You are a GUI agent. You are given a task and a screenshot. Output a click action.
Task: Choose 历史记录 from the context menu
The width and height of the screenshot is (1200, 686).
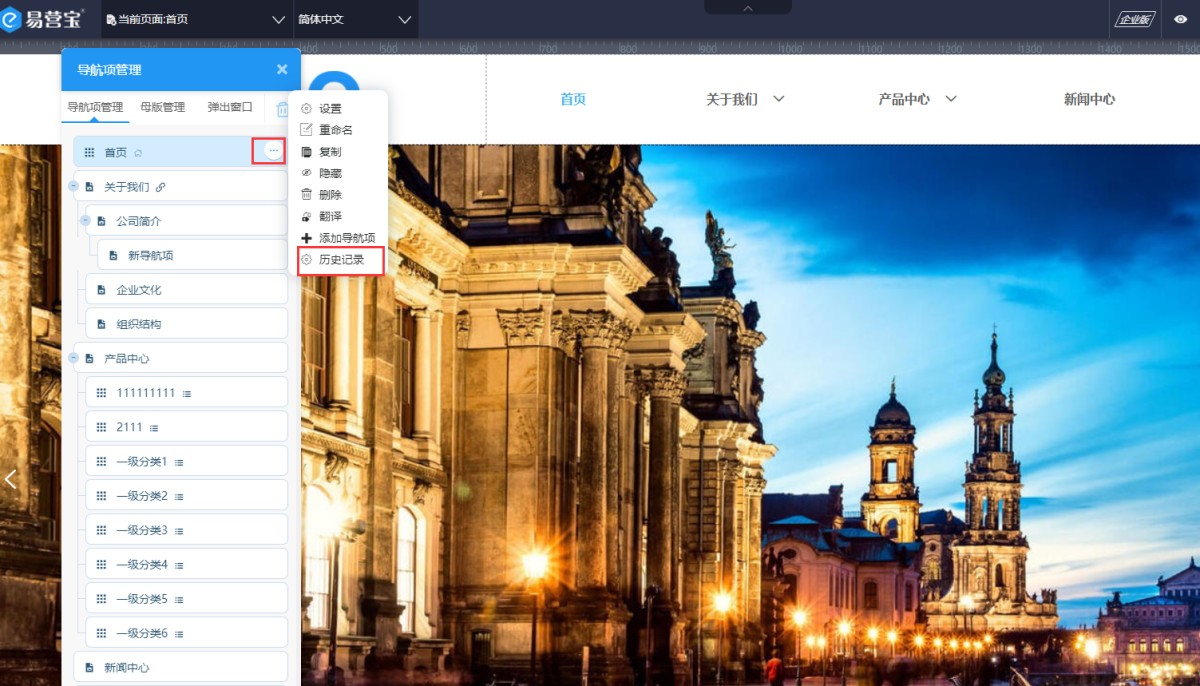point(341,260)
